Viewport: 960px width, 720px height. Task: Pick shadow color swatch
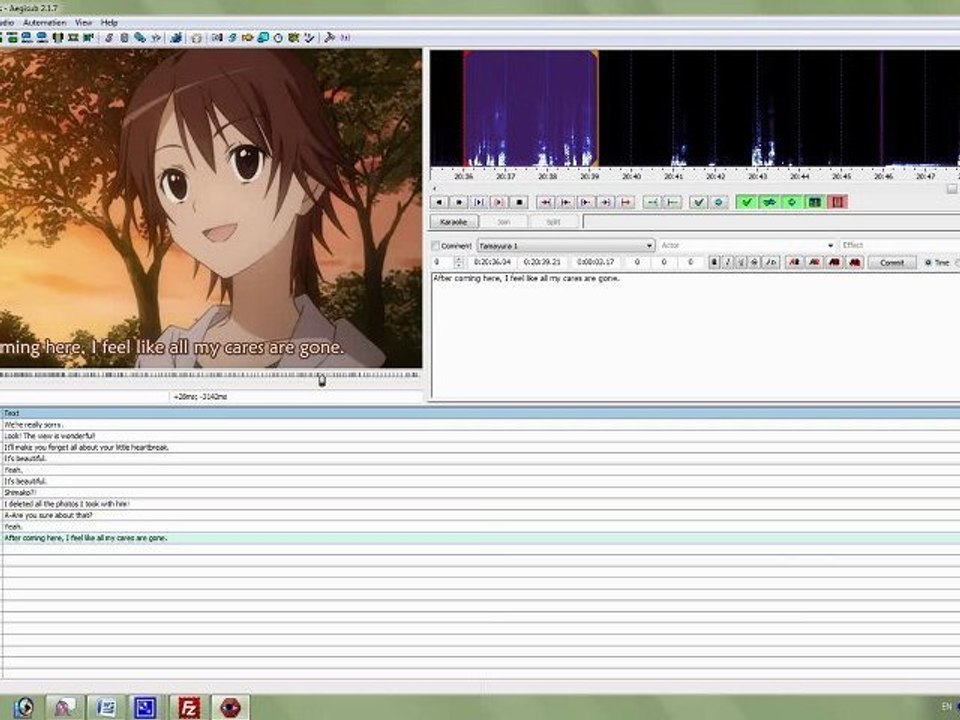click(x=855, y=263)
